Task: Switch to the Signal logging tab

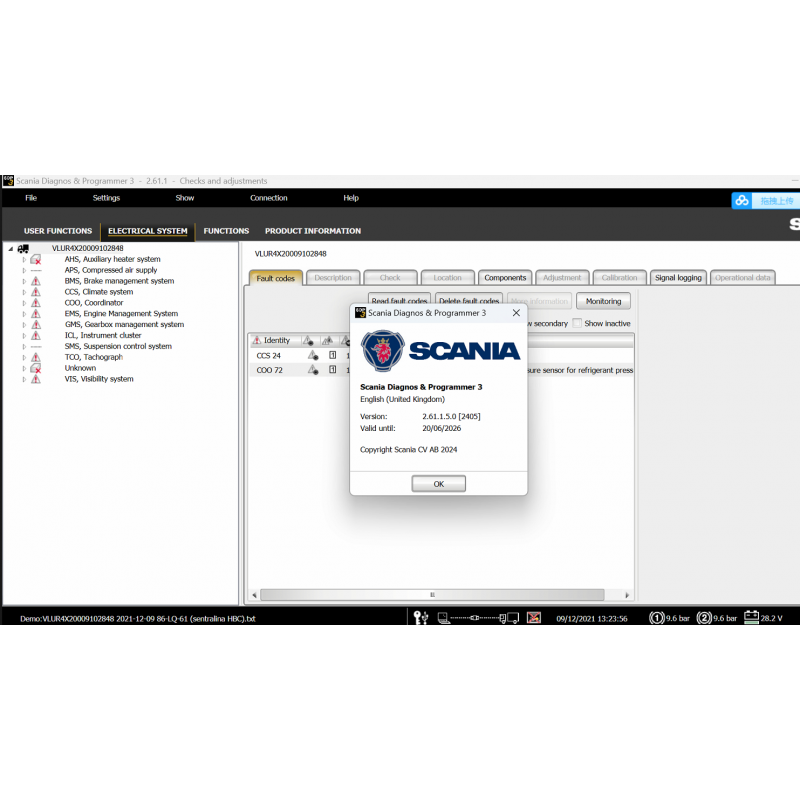Action: click(678, 278)
